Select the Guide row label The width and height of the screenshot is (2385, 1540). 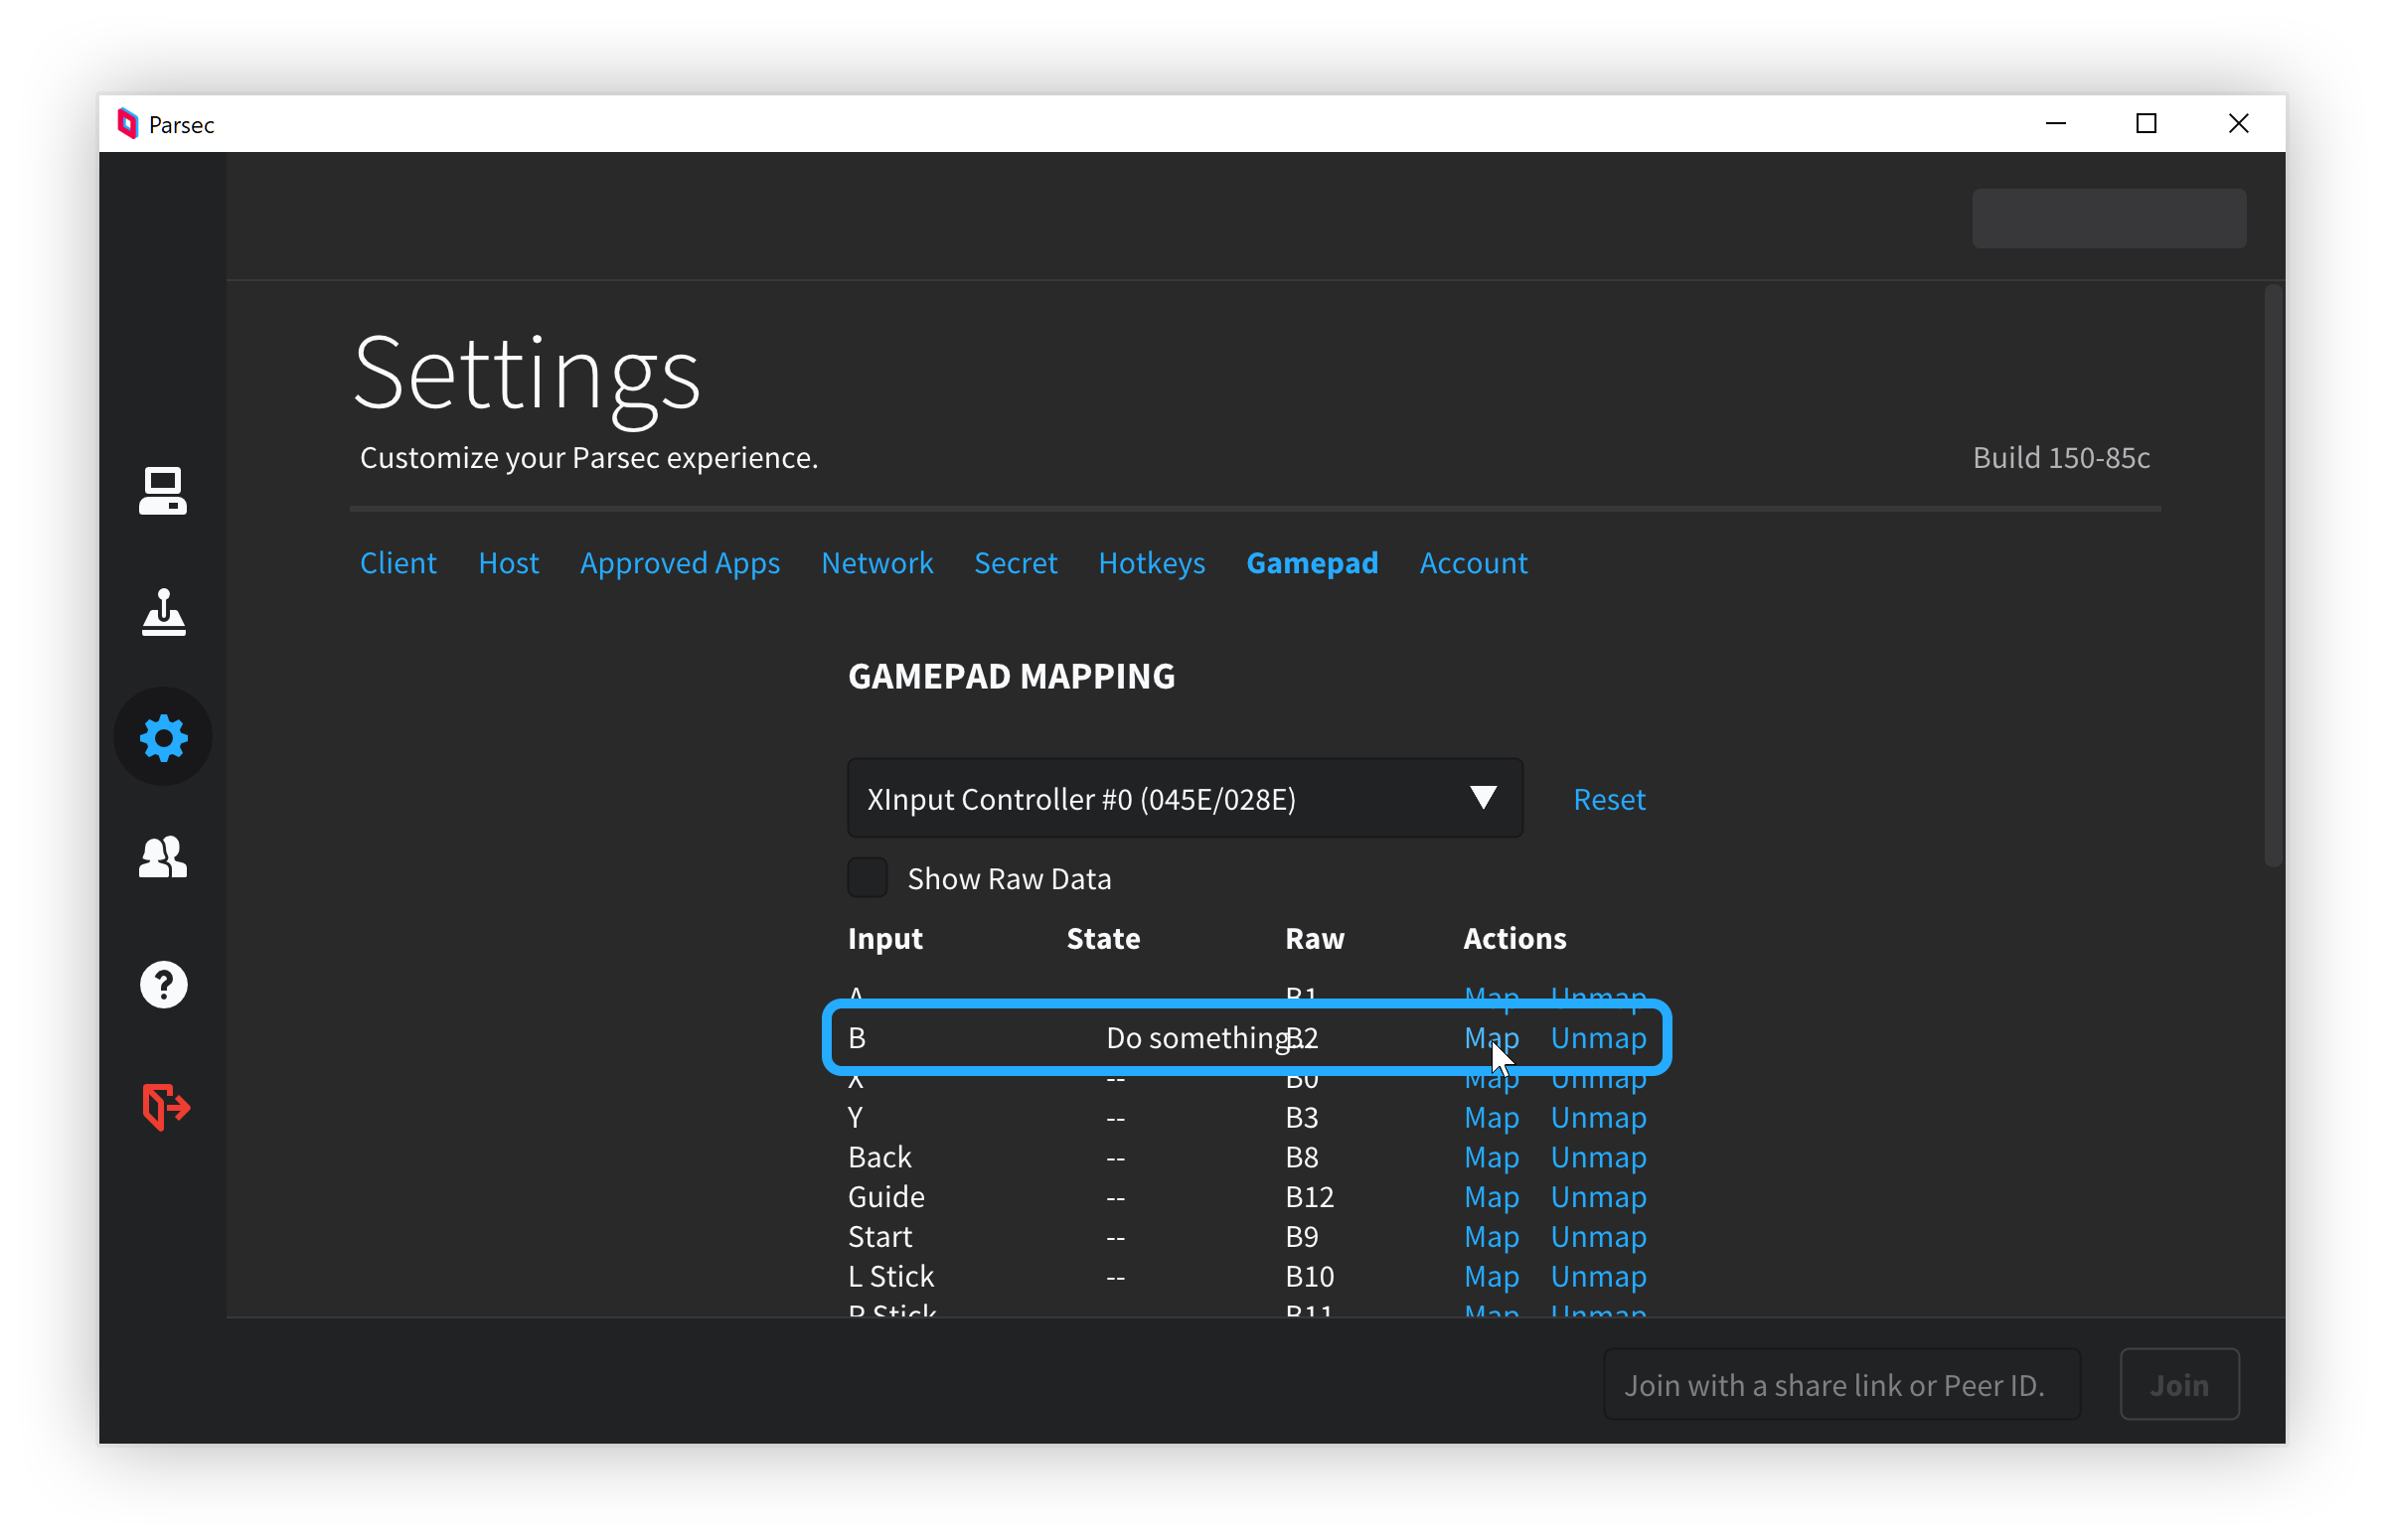(x=886, y=1197)
